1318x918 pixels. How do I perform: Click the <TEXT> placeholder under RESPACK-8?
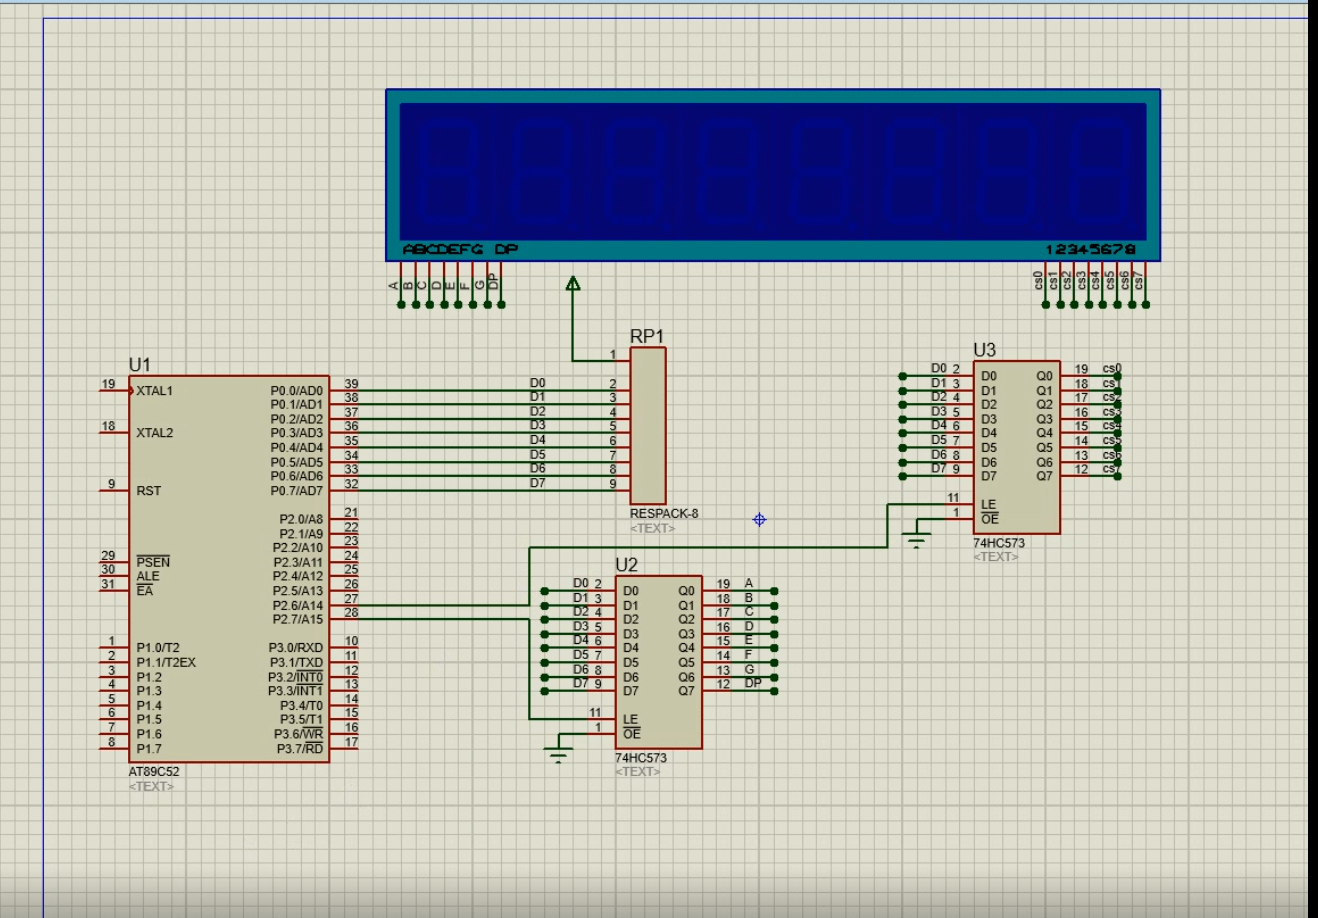652,528
